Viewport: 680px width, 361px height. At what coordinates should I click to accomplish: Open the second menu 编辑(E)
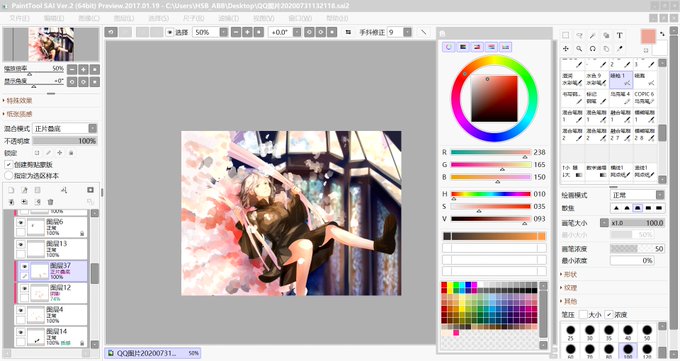[x=54, y=18]
